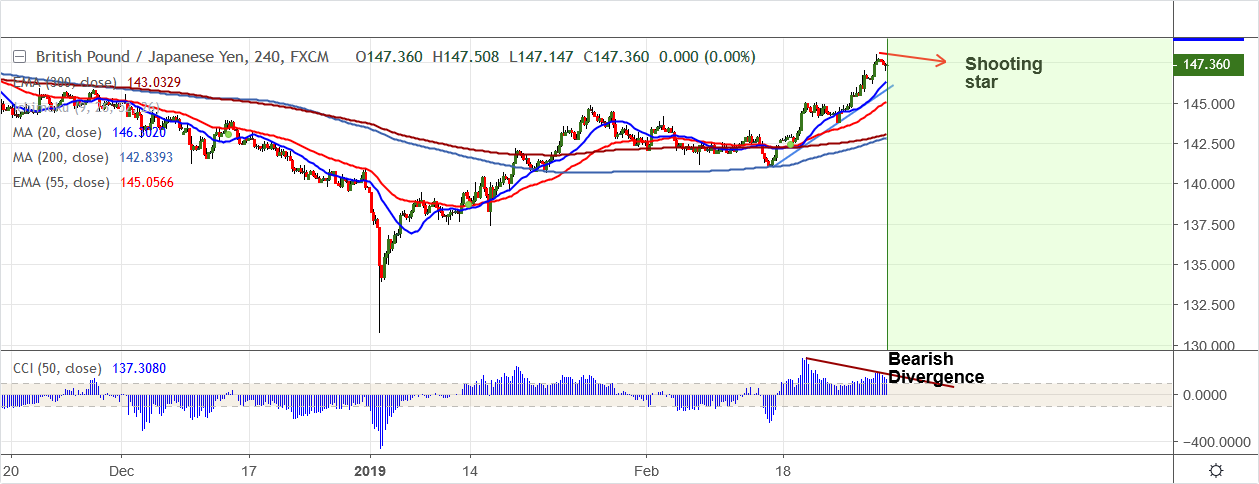The height and width of the screenshot is (484, 1259).
Task: Select the Ichimoku indicator legend entry
Action: click(87, 106)
